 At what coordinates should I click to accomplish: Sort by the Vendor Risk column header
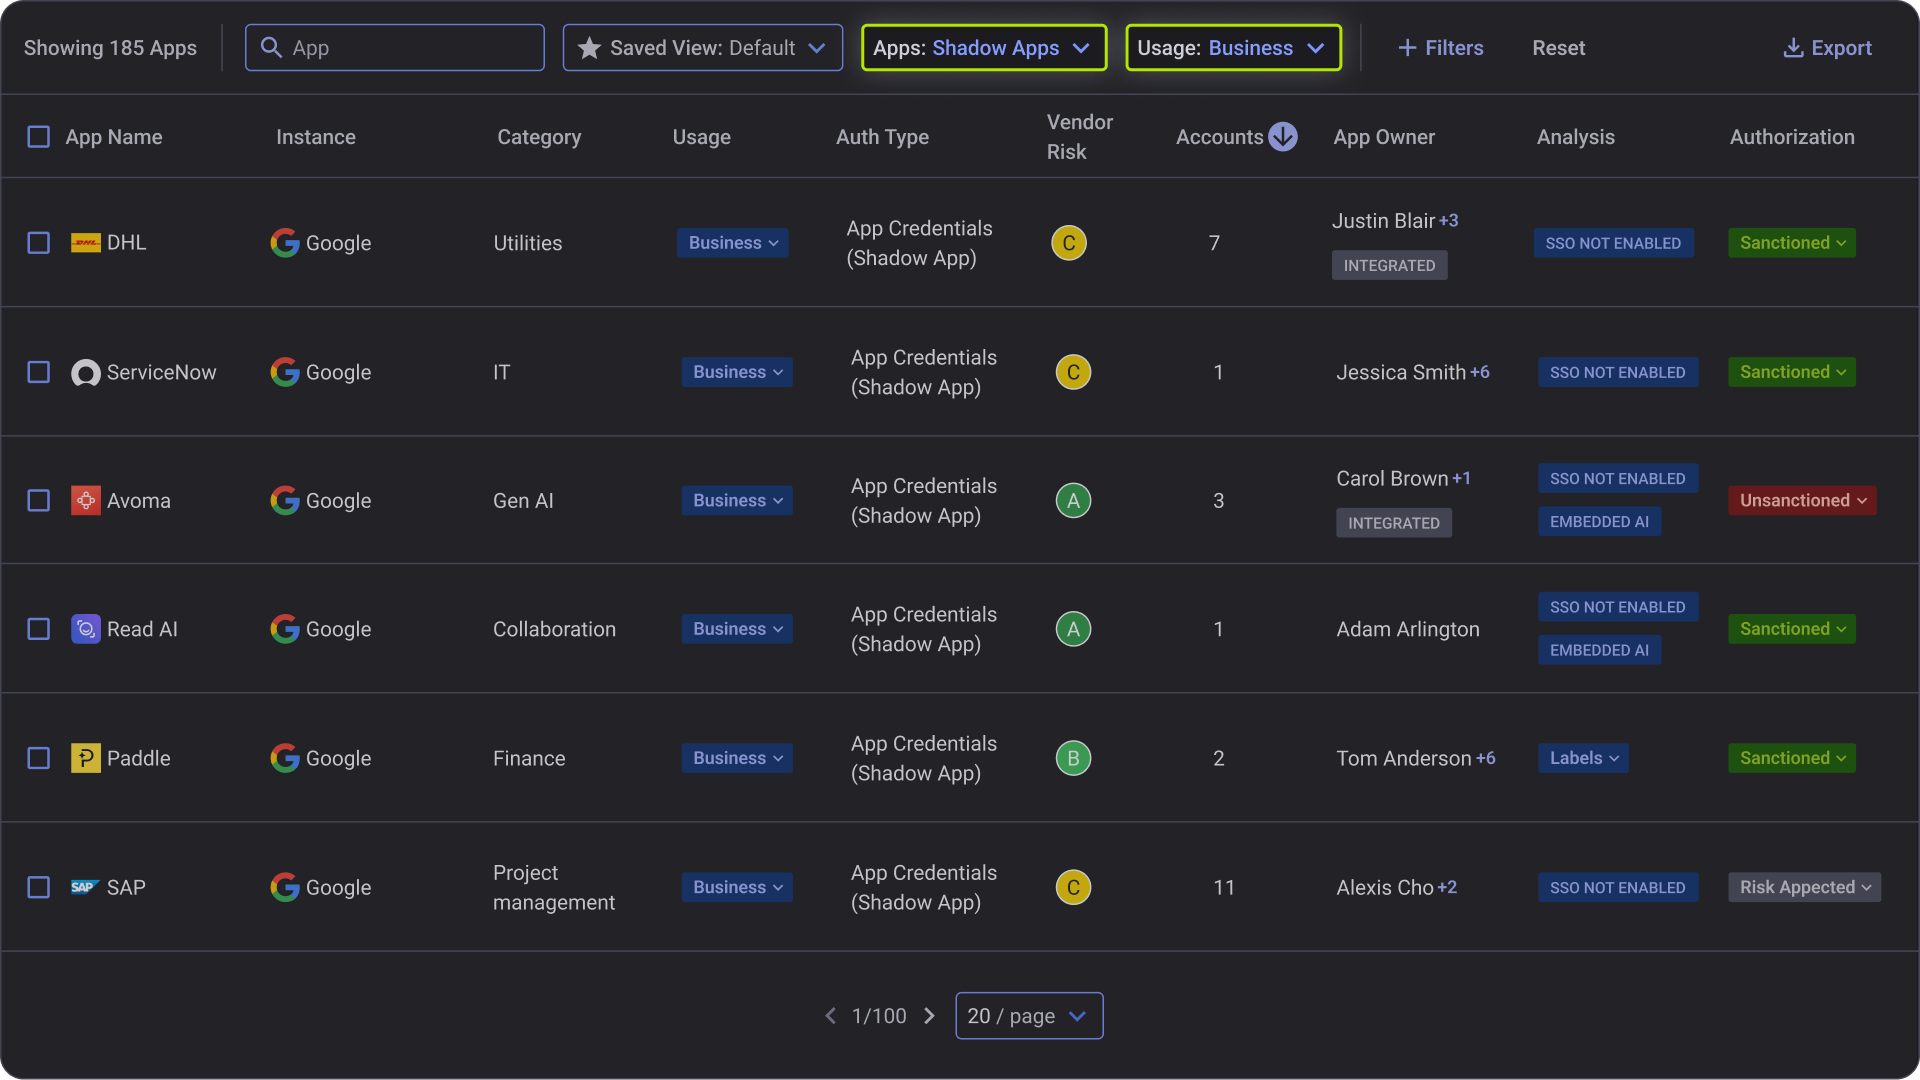[x=1080, y=137]
